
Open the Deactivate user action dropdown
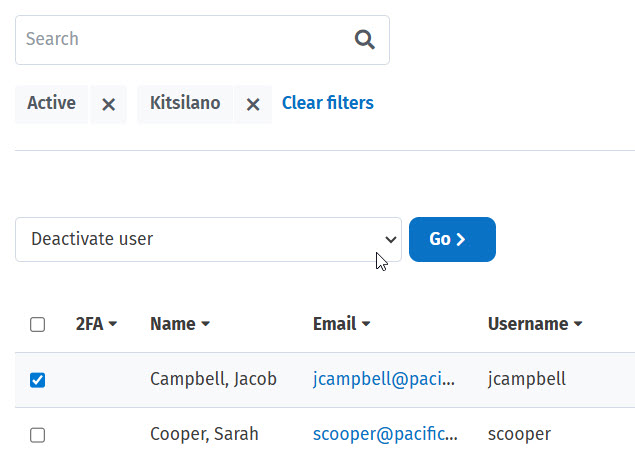(x=208, y=240)
